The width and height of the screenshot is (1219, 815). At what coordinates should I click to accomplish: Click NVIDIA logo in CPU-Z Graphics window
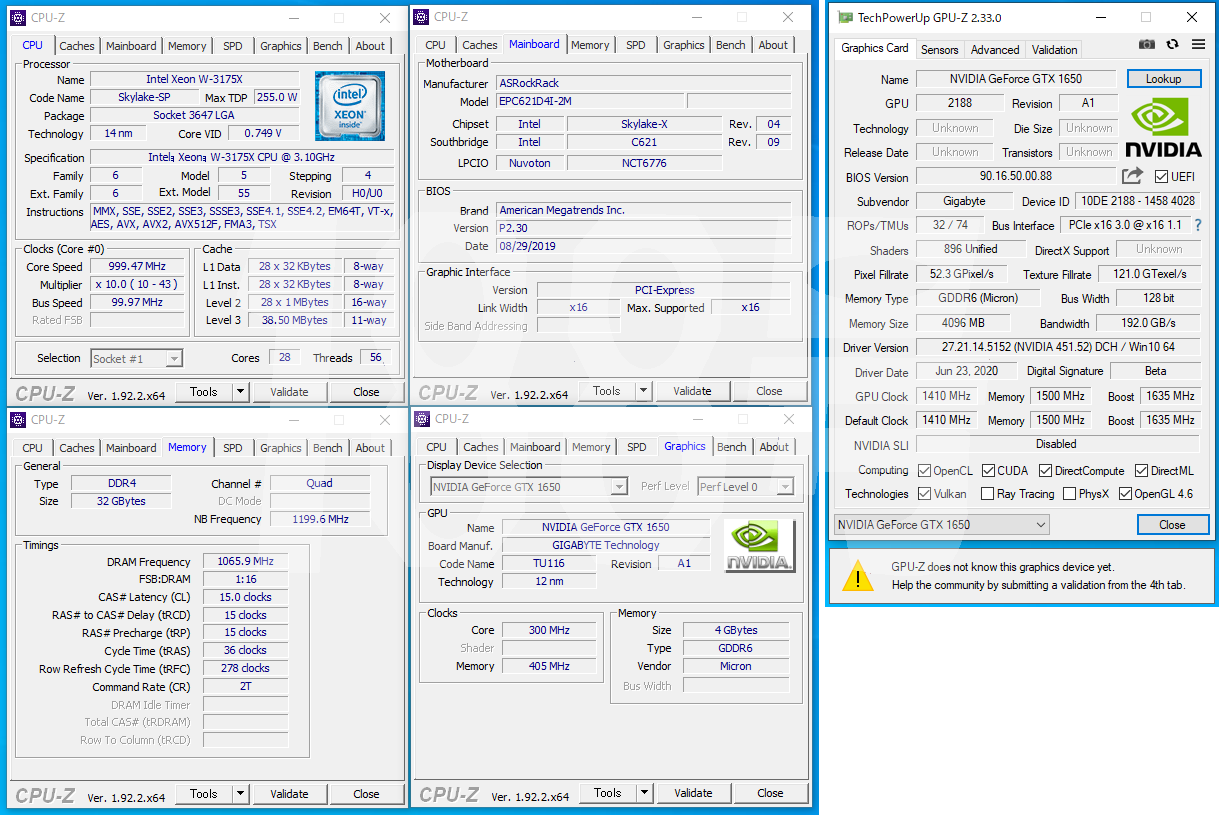(x=759, y=546)
